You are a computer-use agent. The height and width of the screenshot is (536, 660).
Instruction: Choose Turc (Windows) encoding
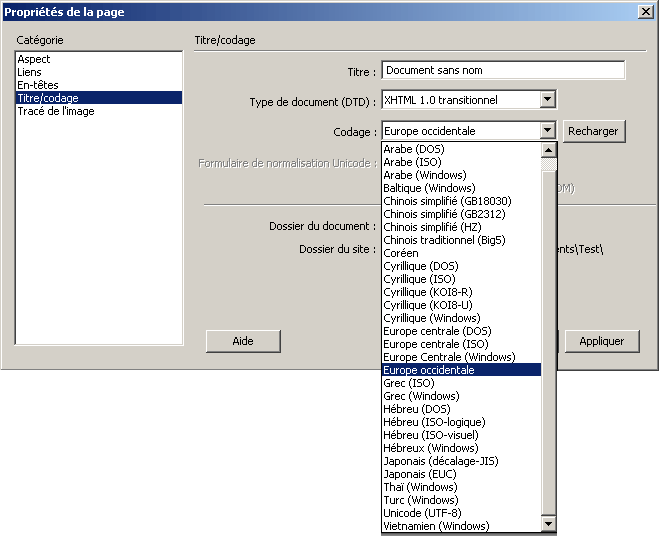(x=461, y=500)
